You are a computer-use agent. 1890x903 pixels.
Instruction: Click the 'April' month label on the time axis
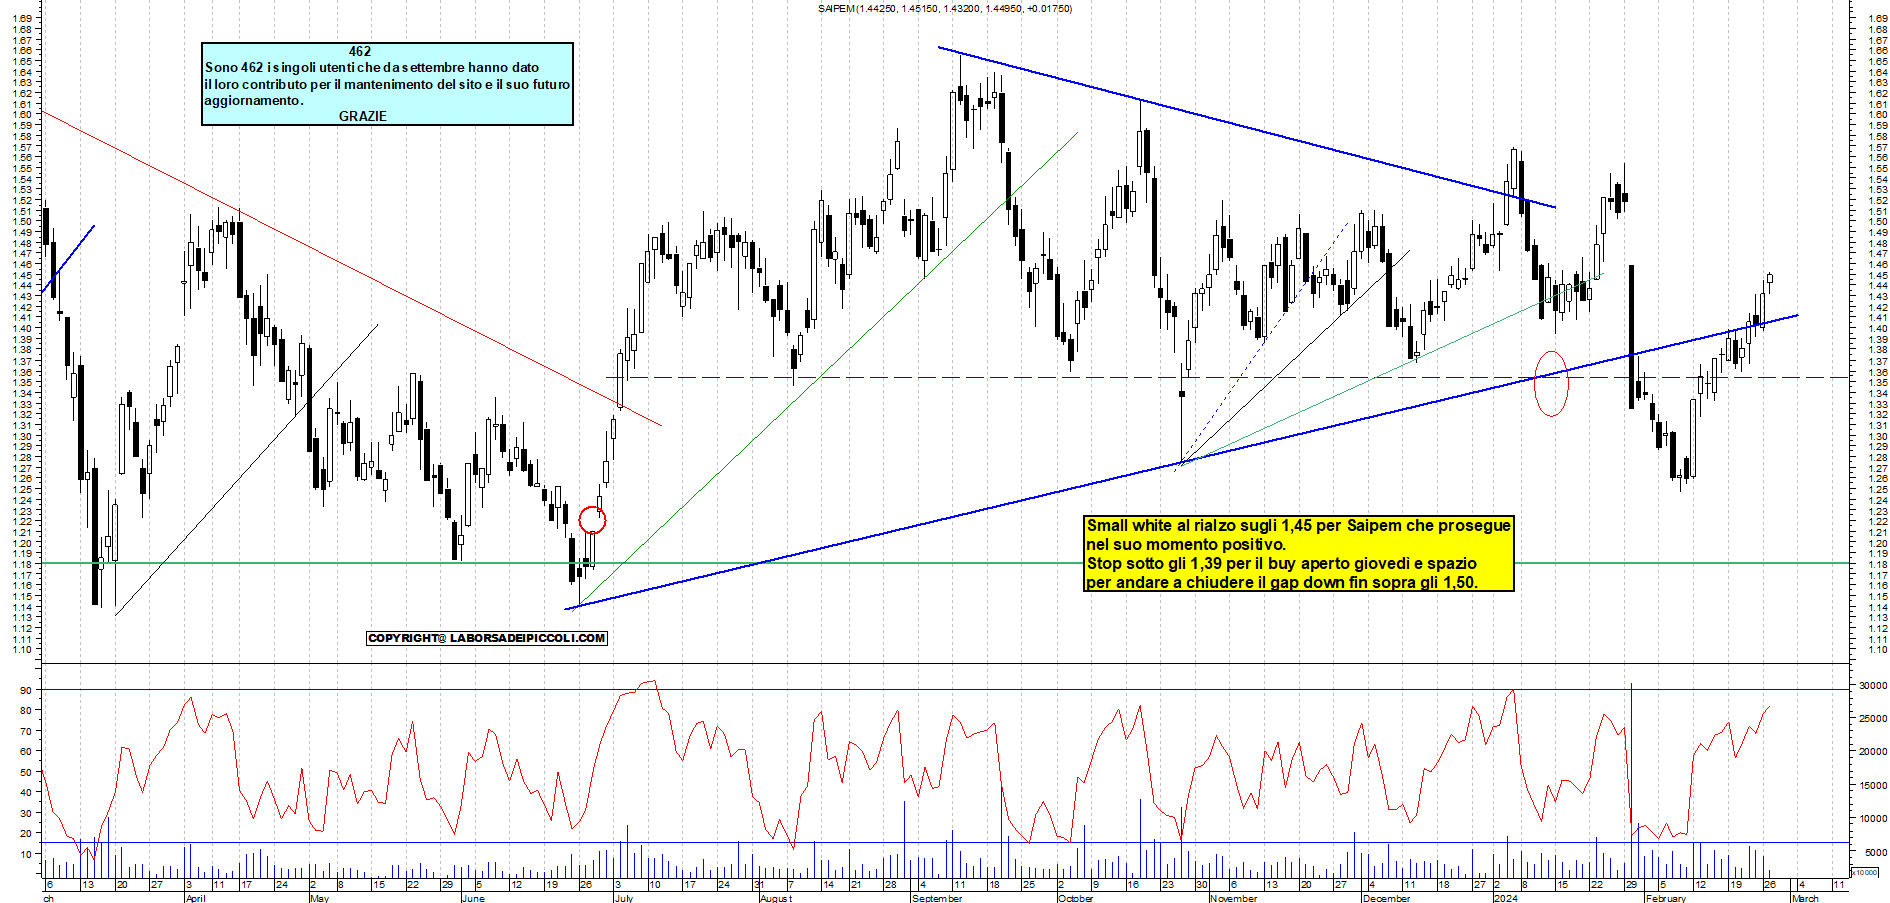(x=196, y=898)
